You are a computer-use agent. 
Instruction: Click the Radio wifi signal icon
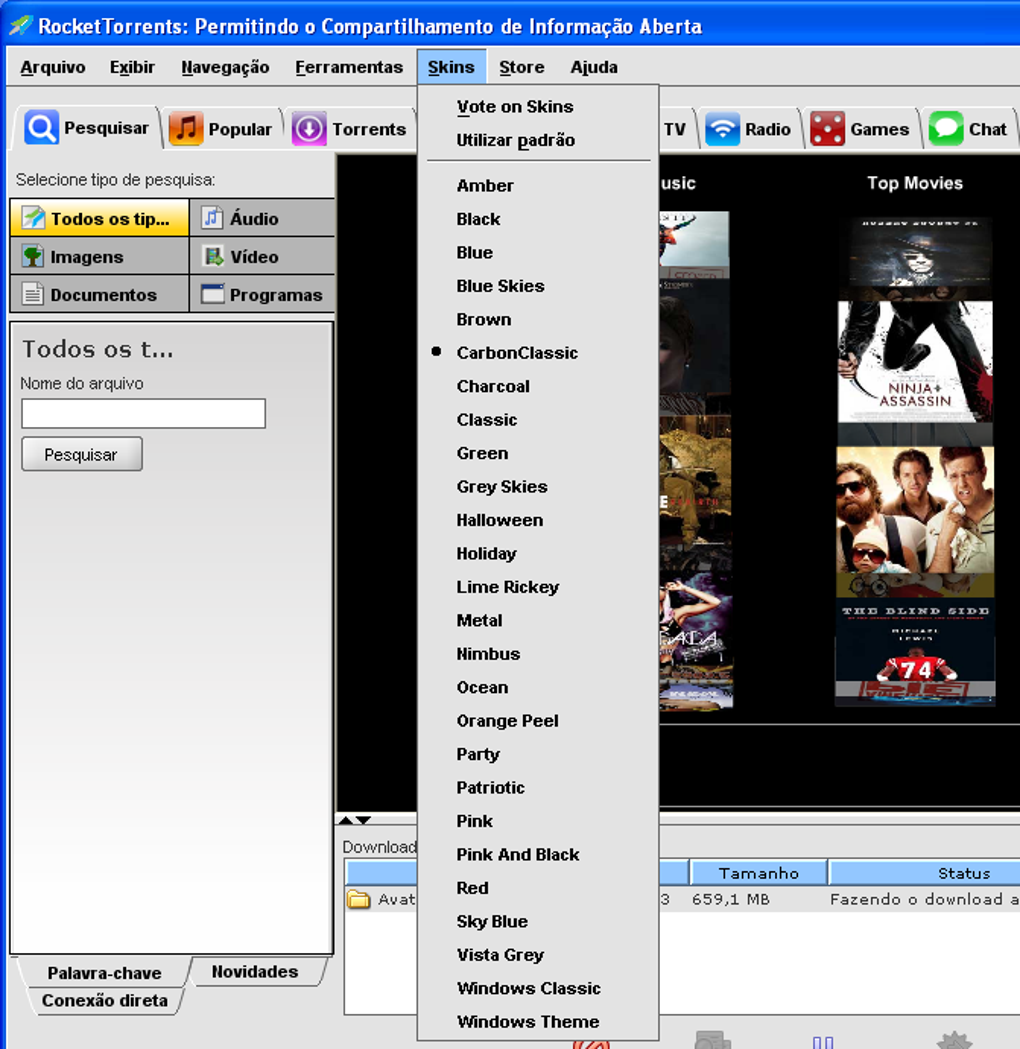722,128
